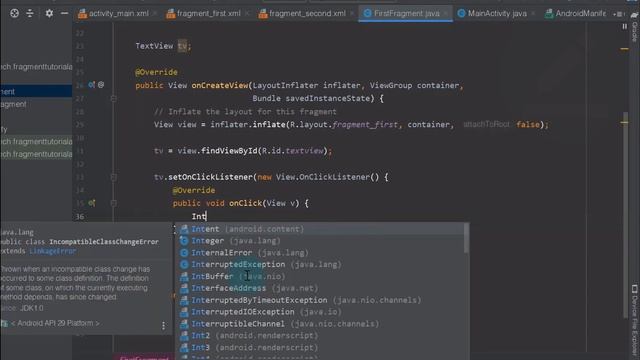Open the AndroidManifest tab
The width and height of the screenshot is (640, 360).
576,13
